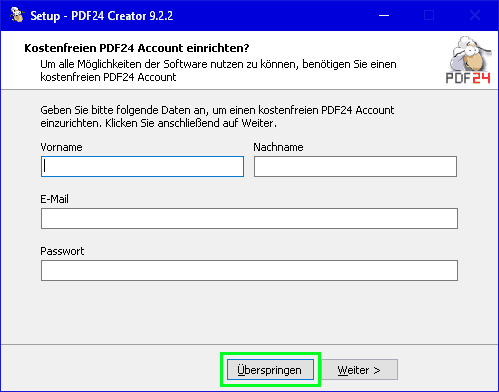Click the "Passwort" label
Screen dimensions: 499x392
click(62, 251)
